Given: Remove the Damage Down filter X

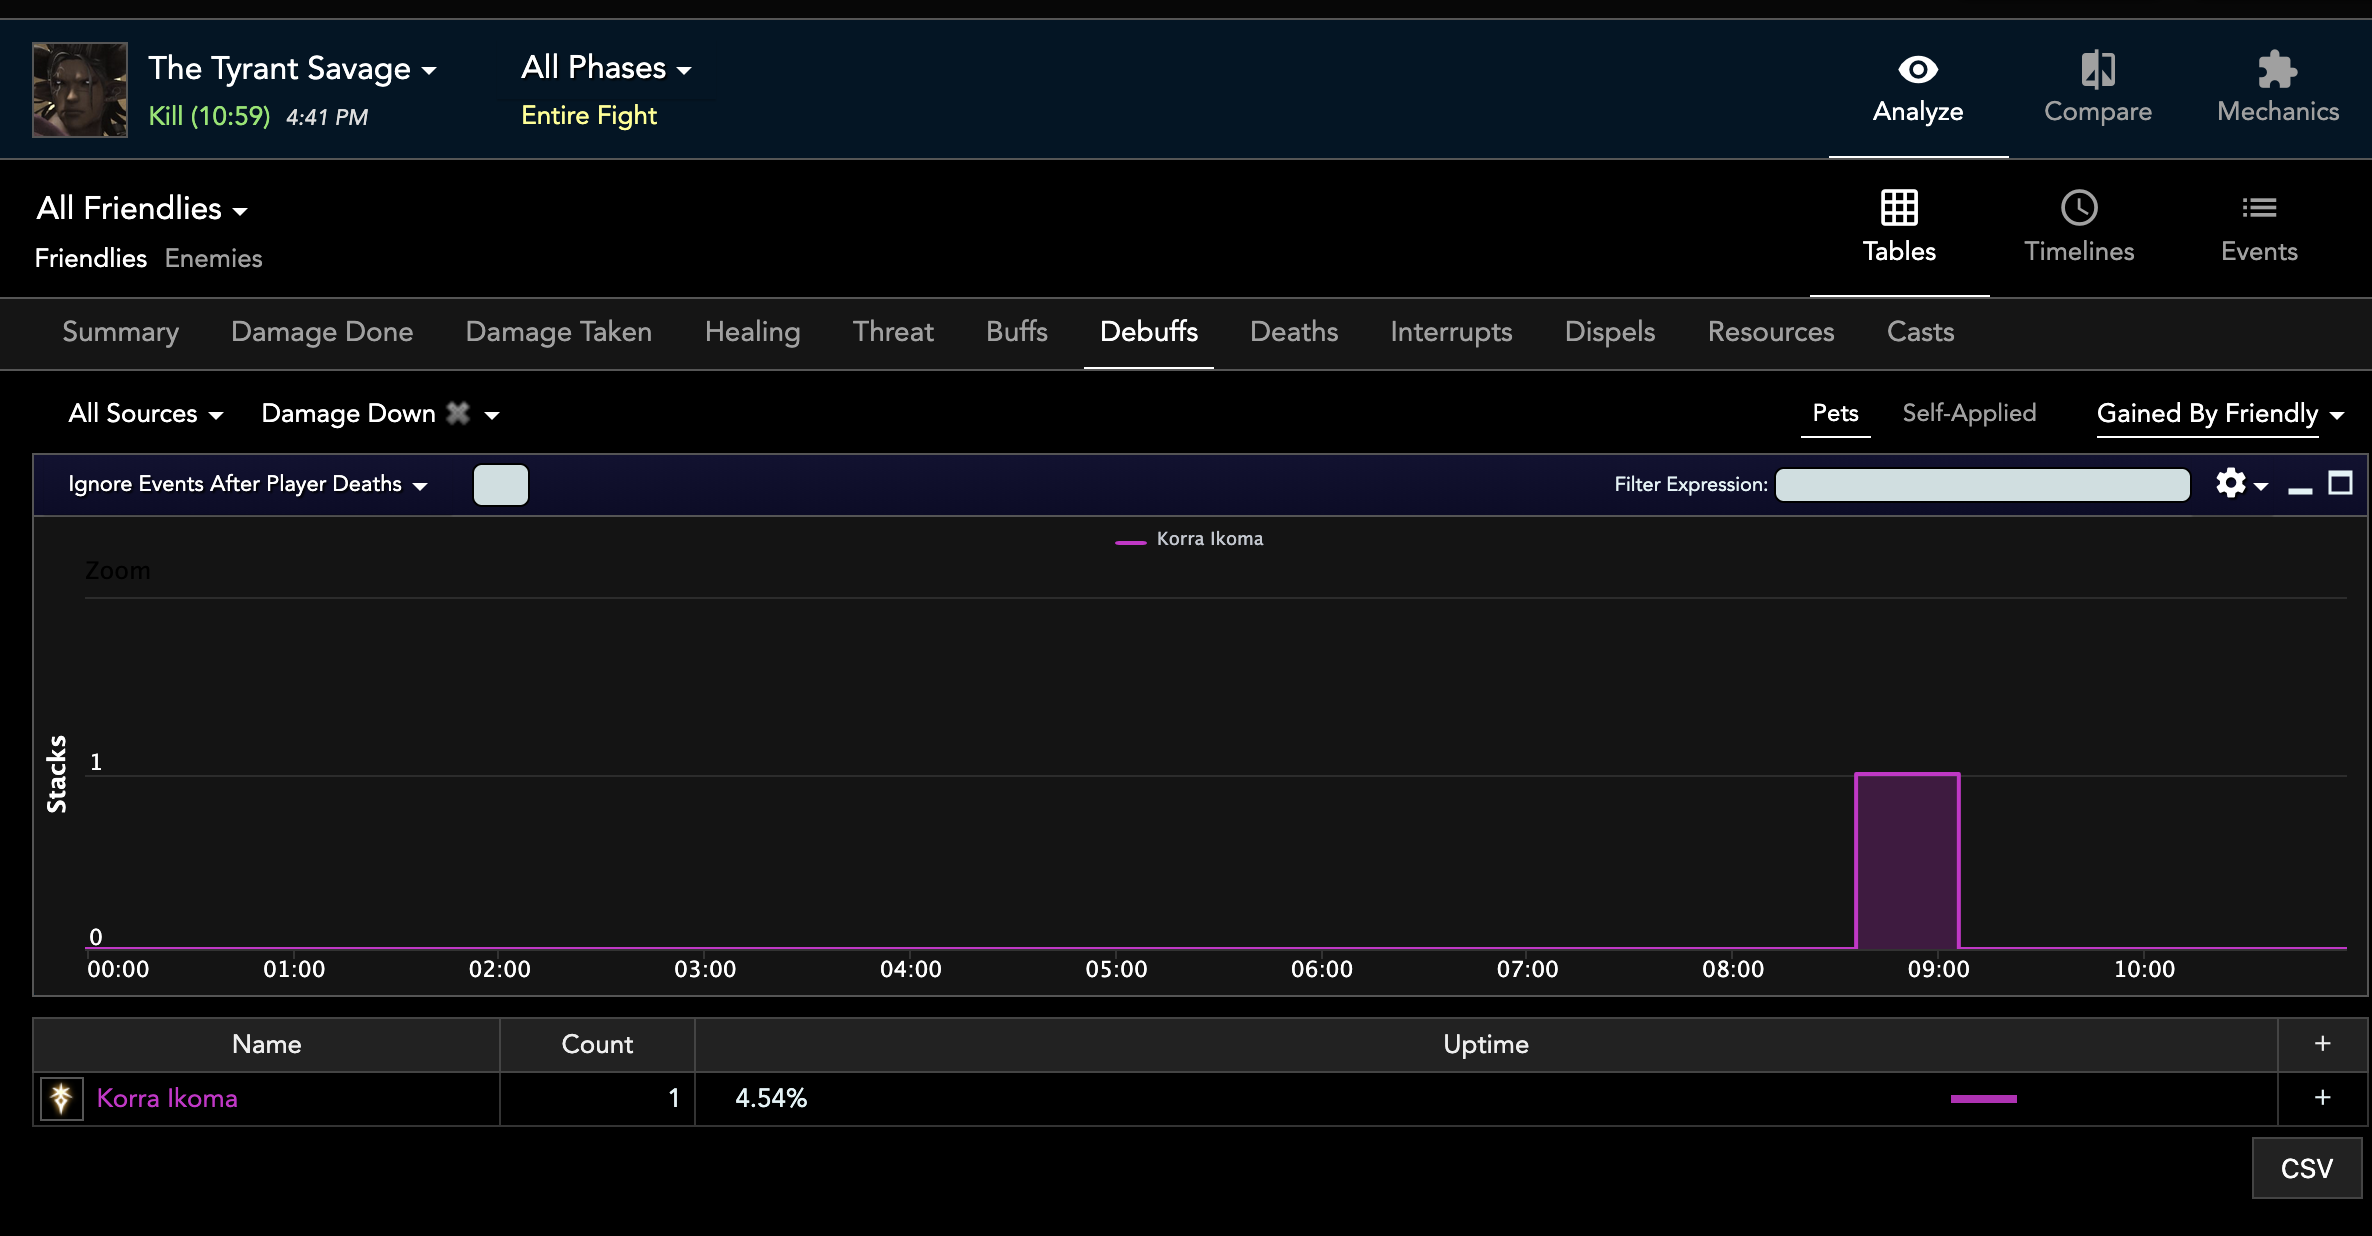Looking at the screenshot, I should pos(458,413).
